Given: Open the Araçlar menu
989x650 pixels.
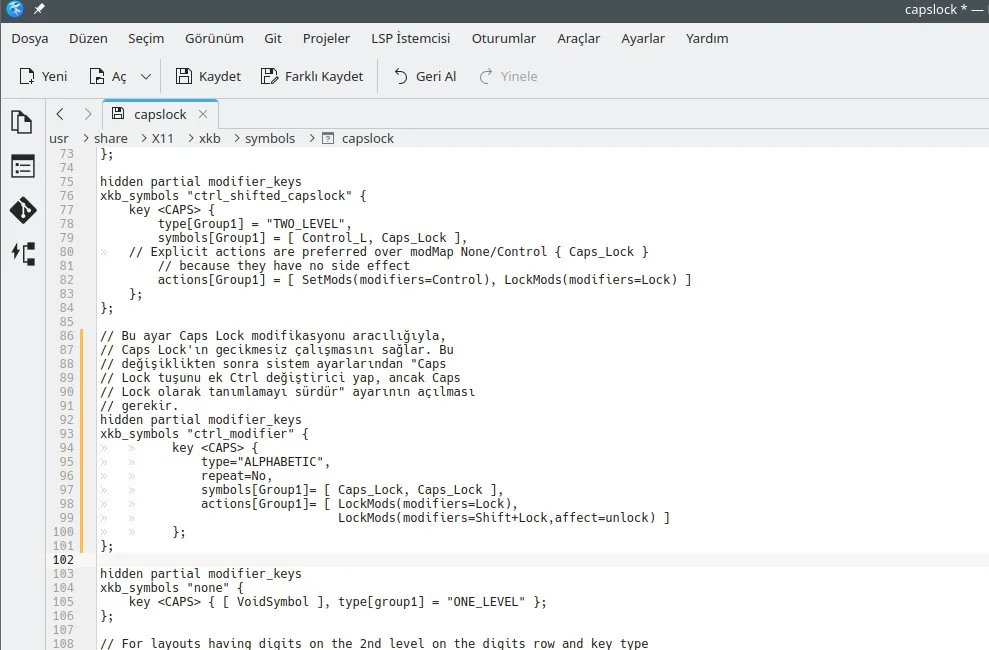Looking at the screenshot, I should pyautogui.click(x=578, y=38).
